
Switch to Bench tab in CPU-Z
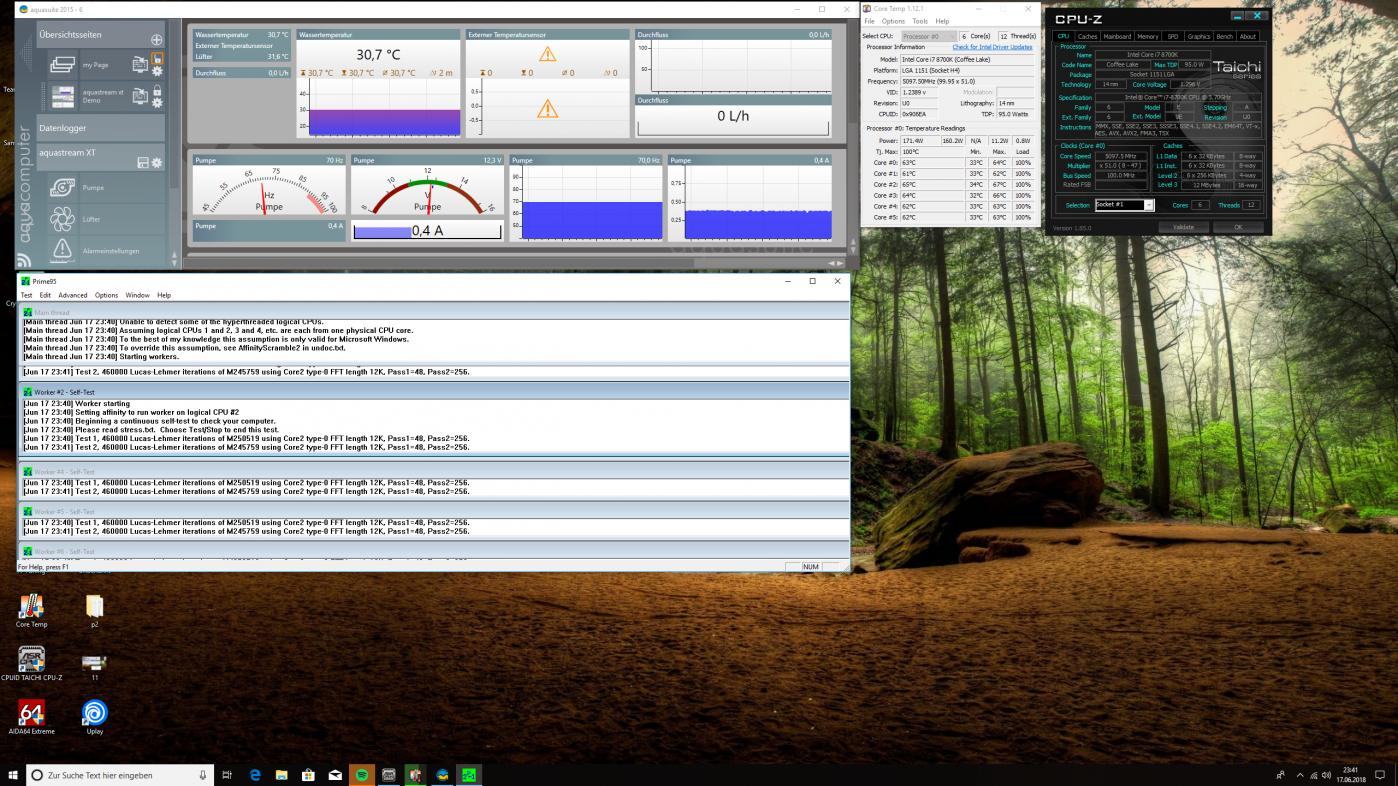tap(1224, 37)
